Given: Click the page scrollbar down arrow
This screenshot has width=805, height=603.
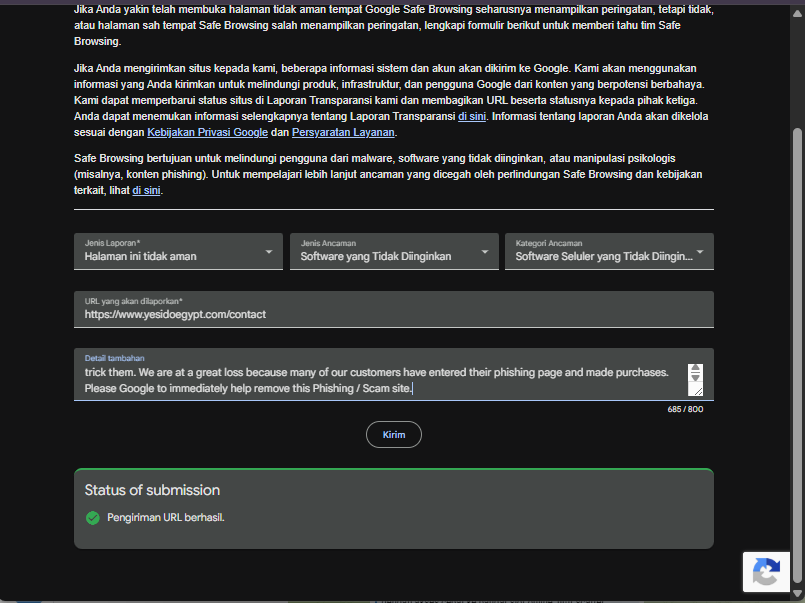Looking at the screenshot, I should pyautogui.click(x=797, y=594).
